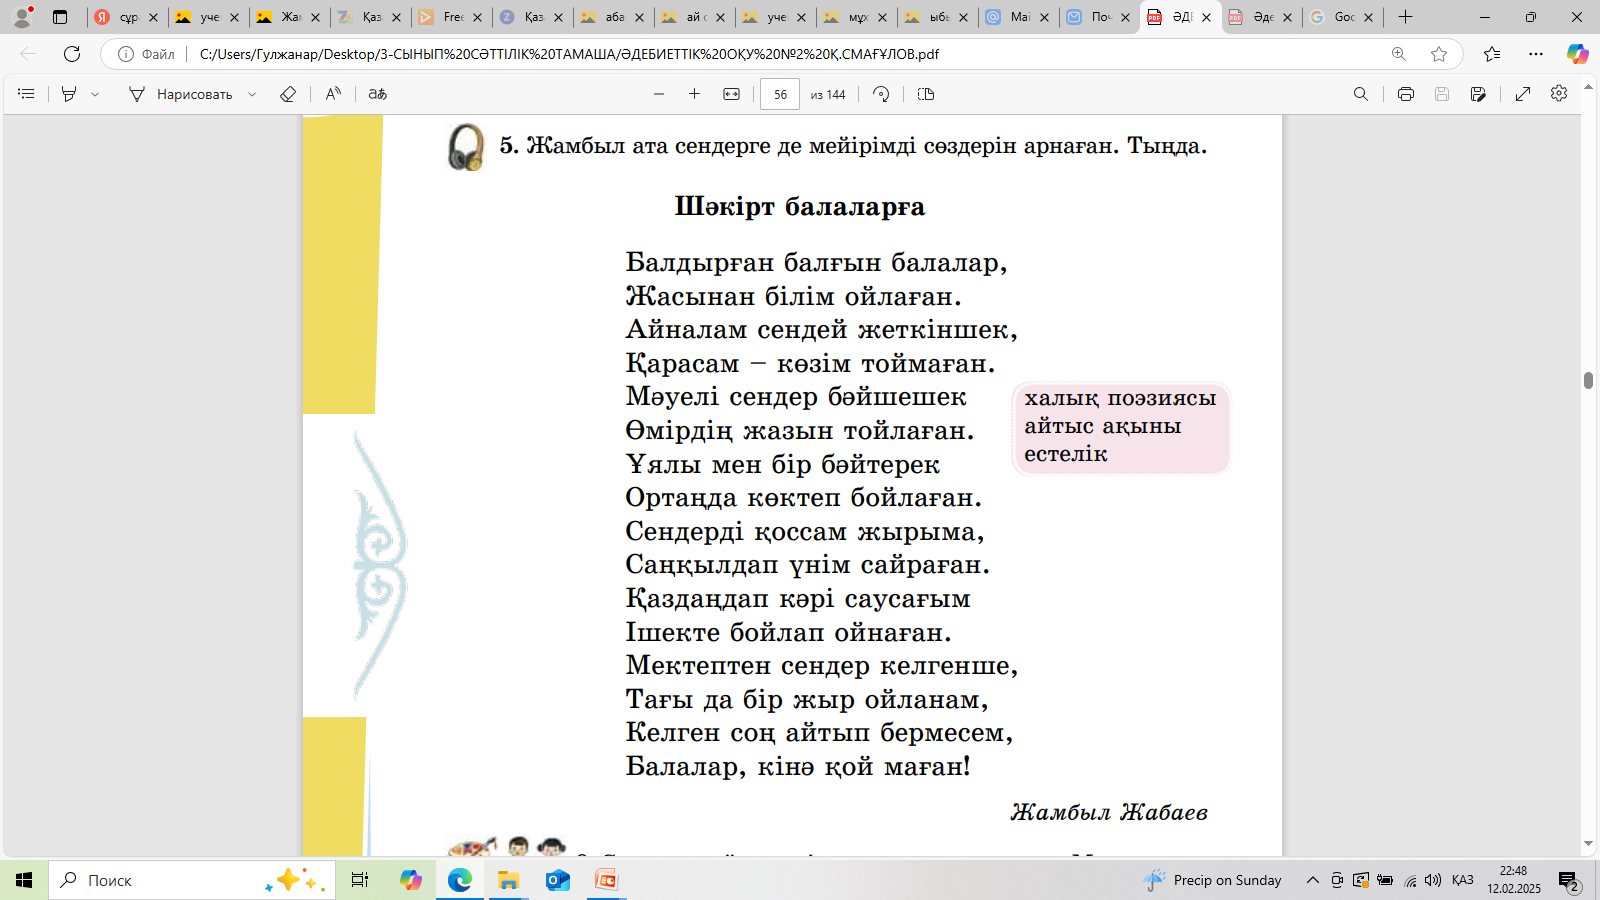Enter full screen PDF view

pos(1523,94)
